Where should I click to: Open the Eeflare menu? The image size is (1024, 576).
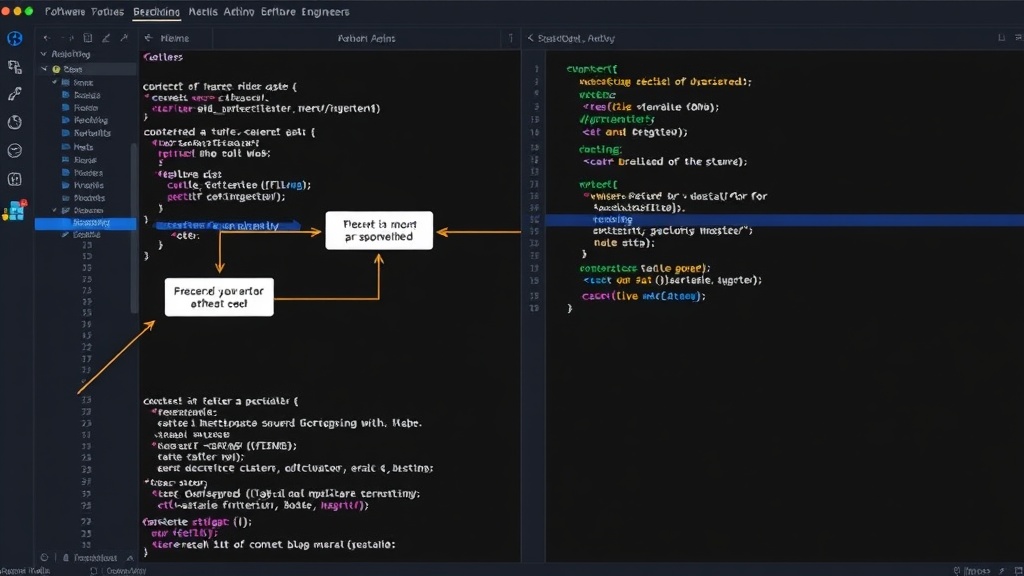coord(278,12)
